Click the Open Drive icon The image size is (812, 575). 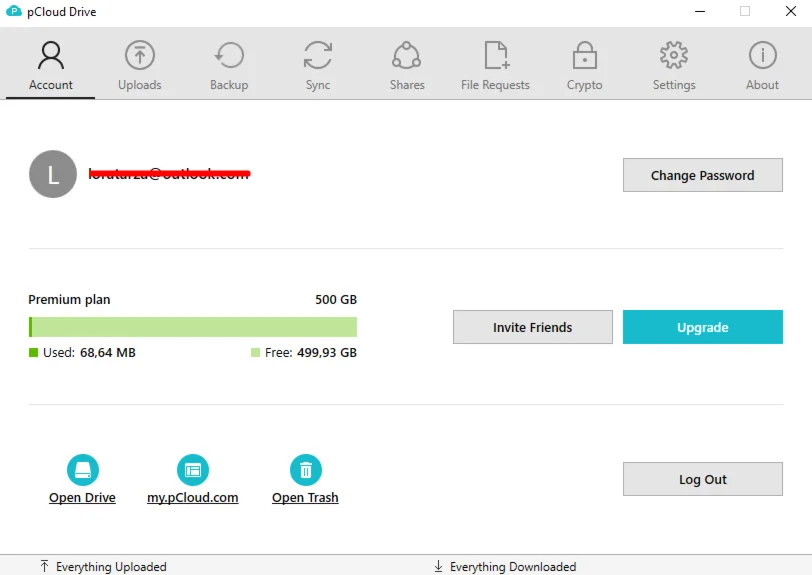[83, 470]
